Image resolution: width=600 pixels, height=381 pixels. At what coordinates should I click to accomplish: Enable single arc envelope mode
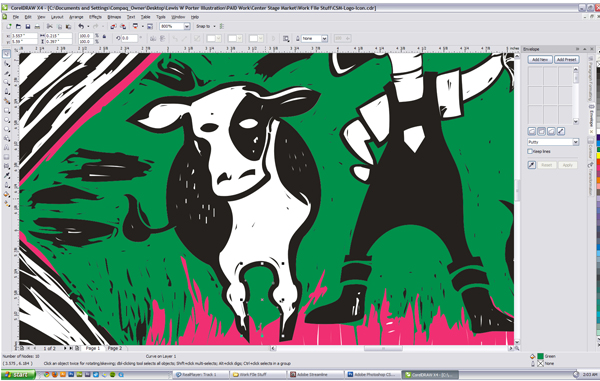[541, 131]
